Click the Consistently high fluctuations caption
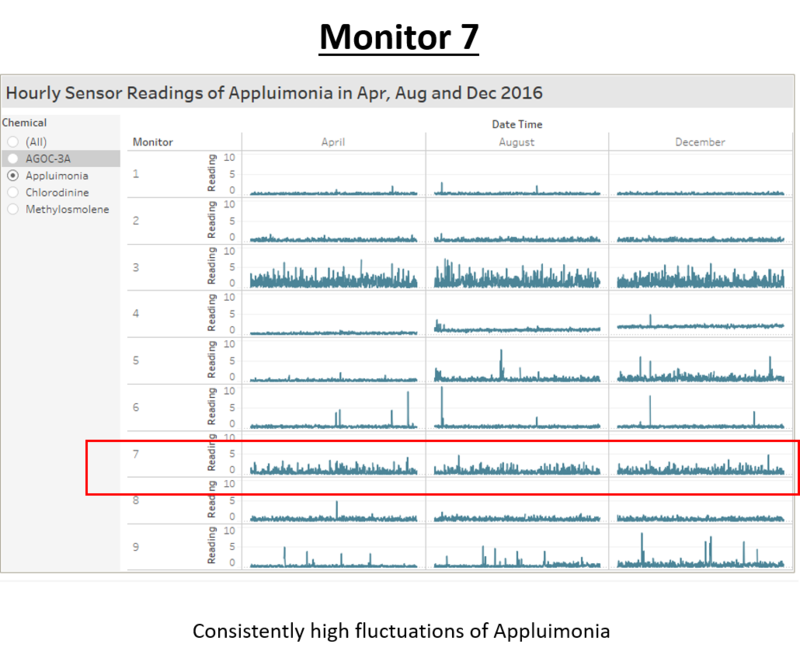800x658 pixels. click(401, 631)
